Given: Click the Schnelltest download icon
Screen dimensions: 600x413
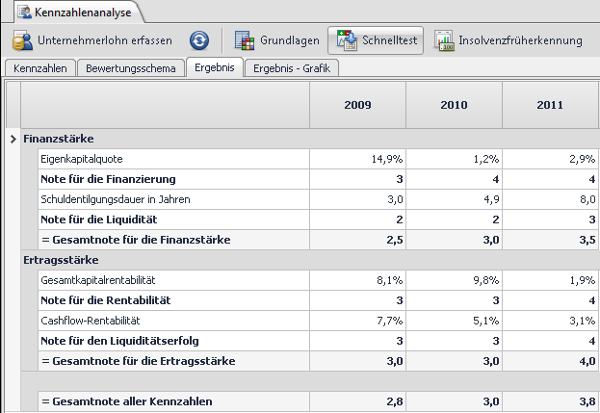Looking at the screenshot, I should point(347,40).
